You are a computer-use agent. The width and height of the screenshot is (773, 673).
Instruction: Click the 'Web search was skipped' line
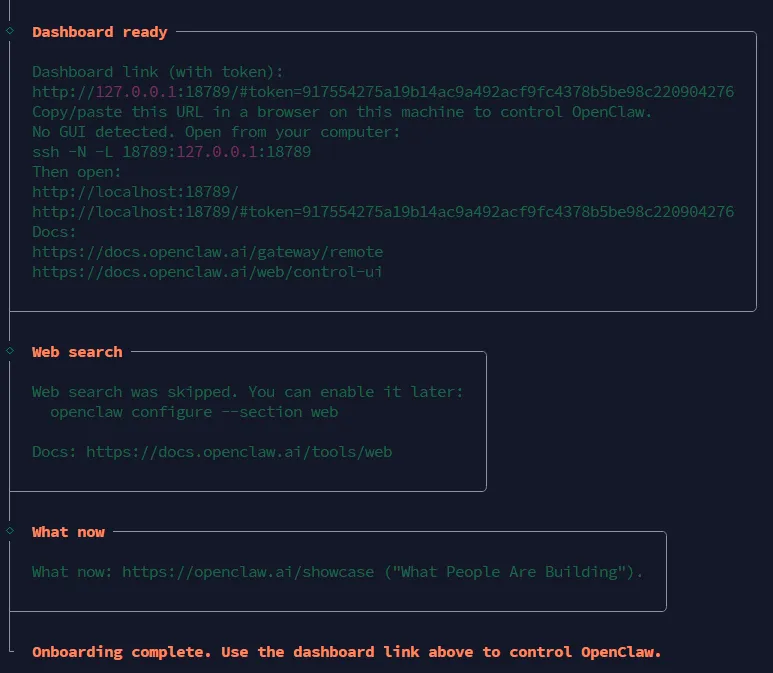[247, 392]
